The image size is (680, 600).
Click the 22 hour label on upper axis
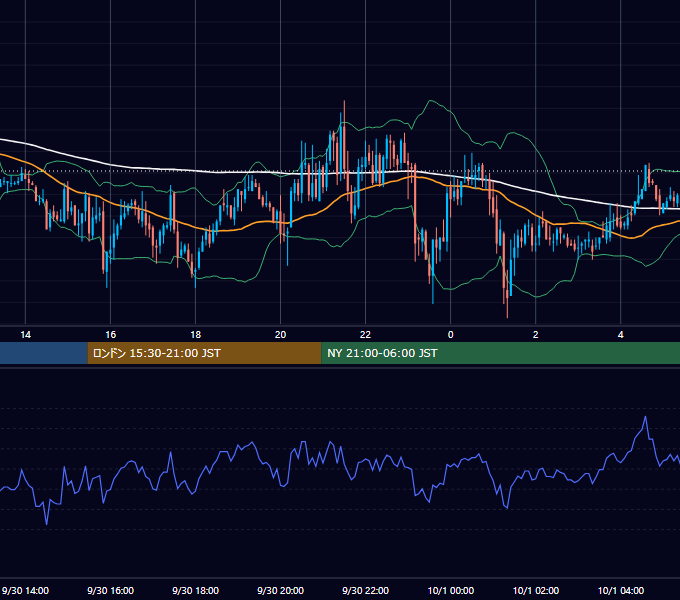(366, 335)
